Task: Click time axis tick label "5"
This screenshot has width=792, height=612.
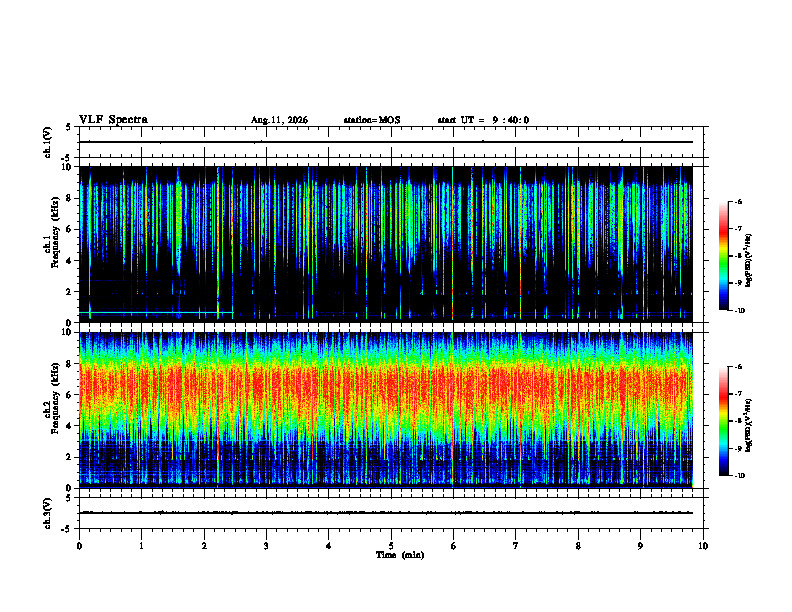Action: point(391,546)
